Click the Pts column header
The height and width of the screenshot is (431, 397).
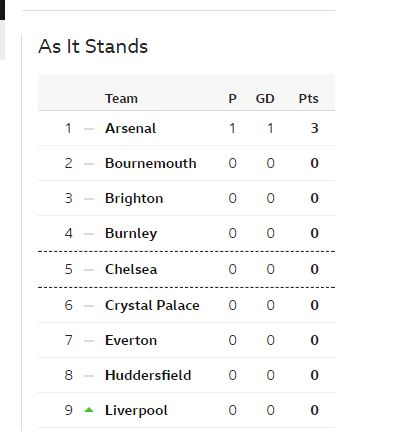308,99
